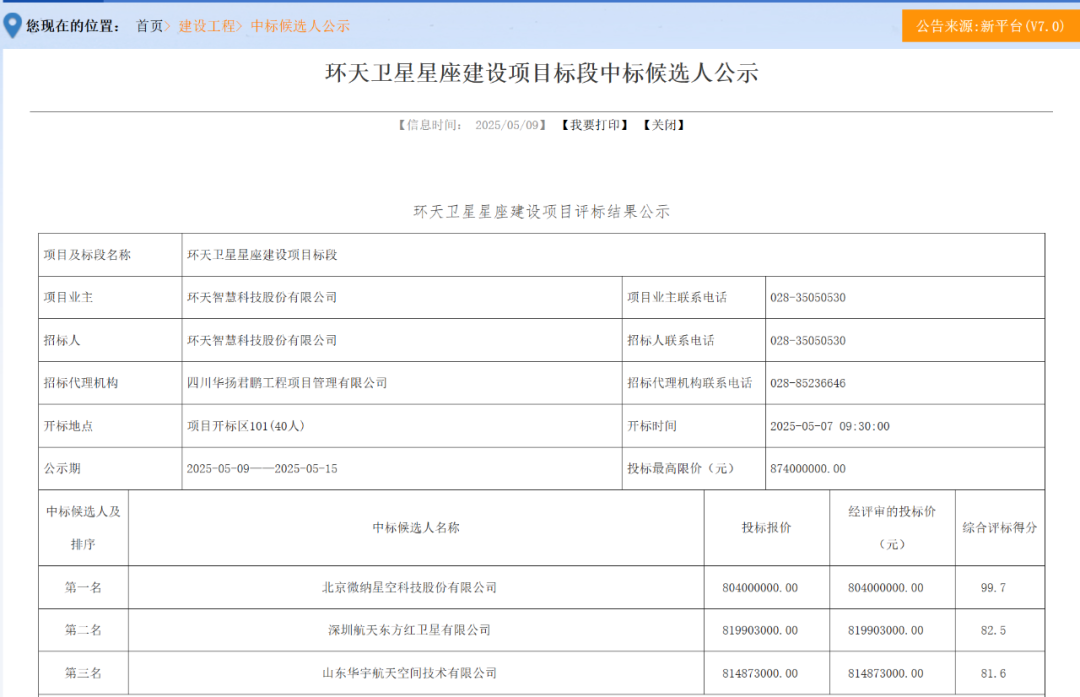The width and height of the screenshot is (1080, 697).
Task: Click the cell 环天卫星星座建设项目标段
Action: (613, 255)
